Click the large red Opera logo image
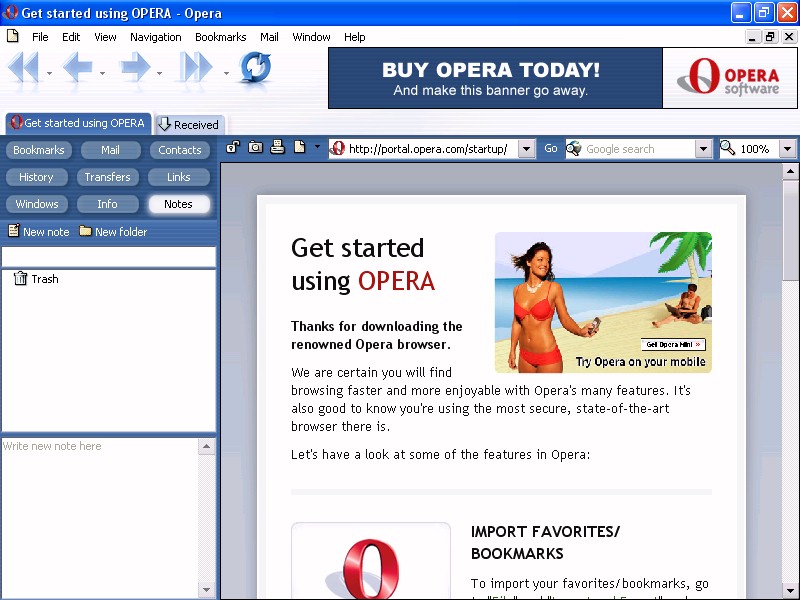The height and width of the screenshot is (600, 800). click(x=371, y=569)
